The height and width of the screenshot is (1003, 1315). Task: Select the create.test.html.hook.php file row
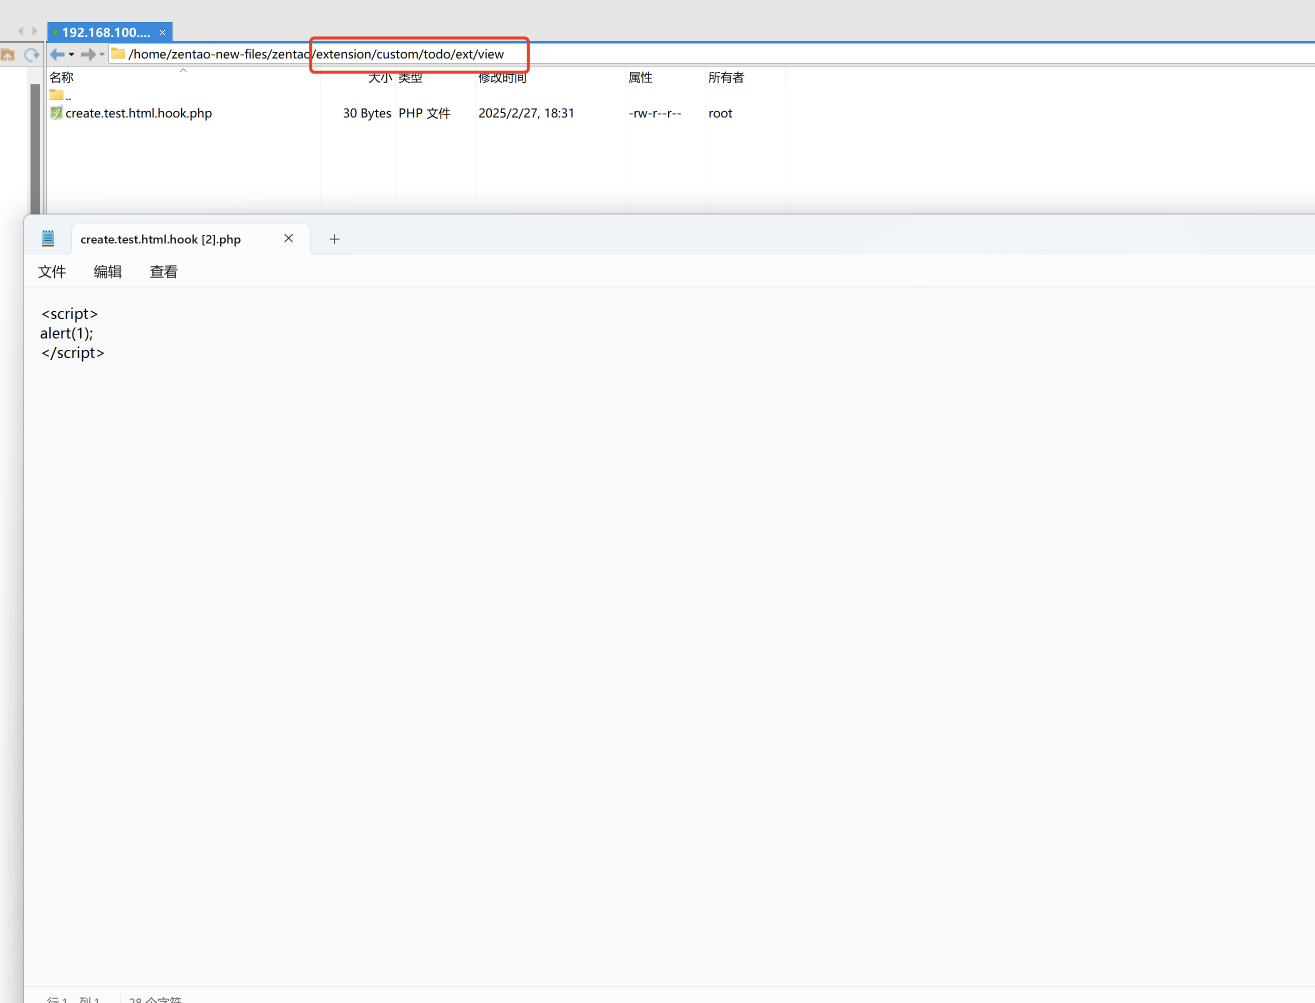[416, 113]
